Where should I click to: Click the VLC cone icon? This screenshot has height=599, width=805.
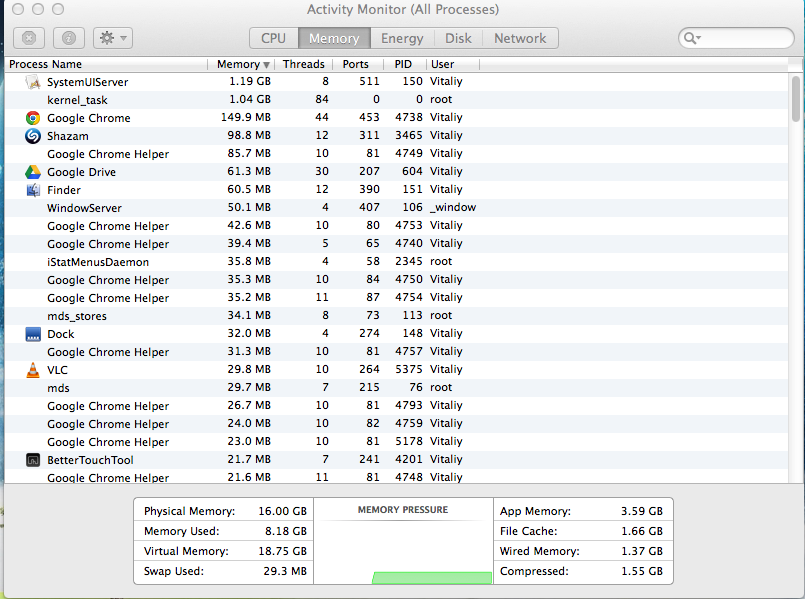[x=33, y=370]
